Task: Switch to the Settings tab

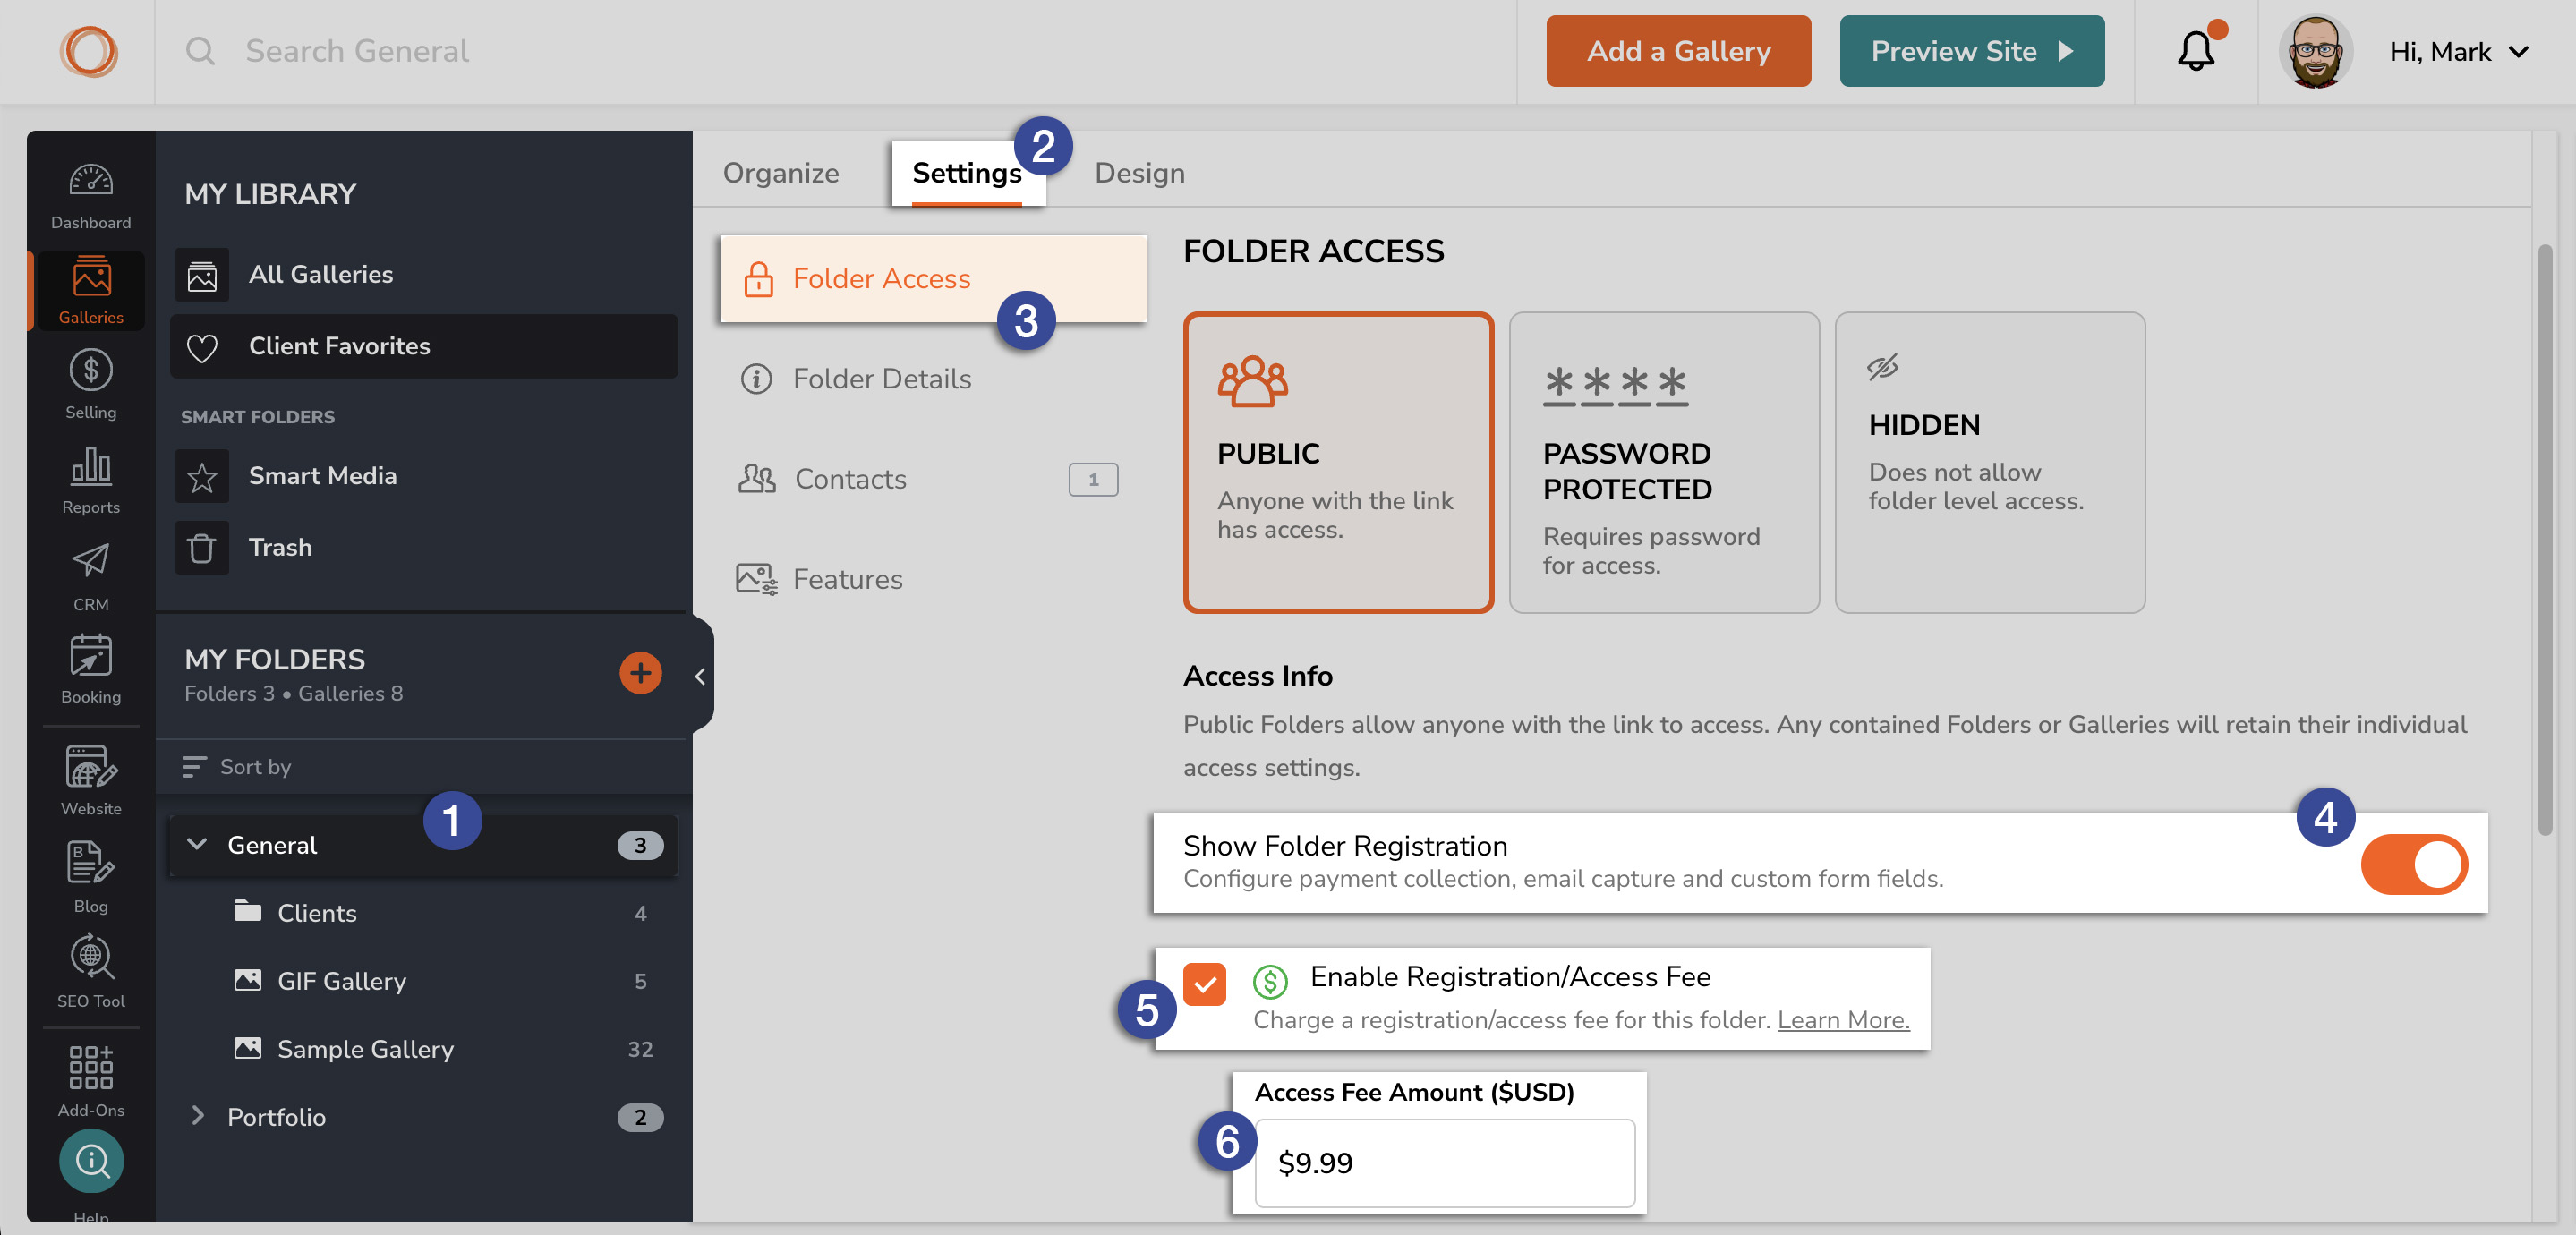Action: (966, 173)
